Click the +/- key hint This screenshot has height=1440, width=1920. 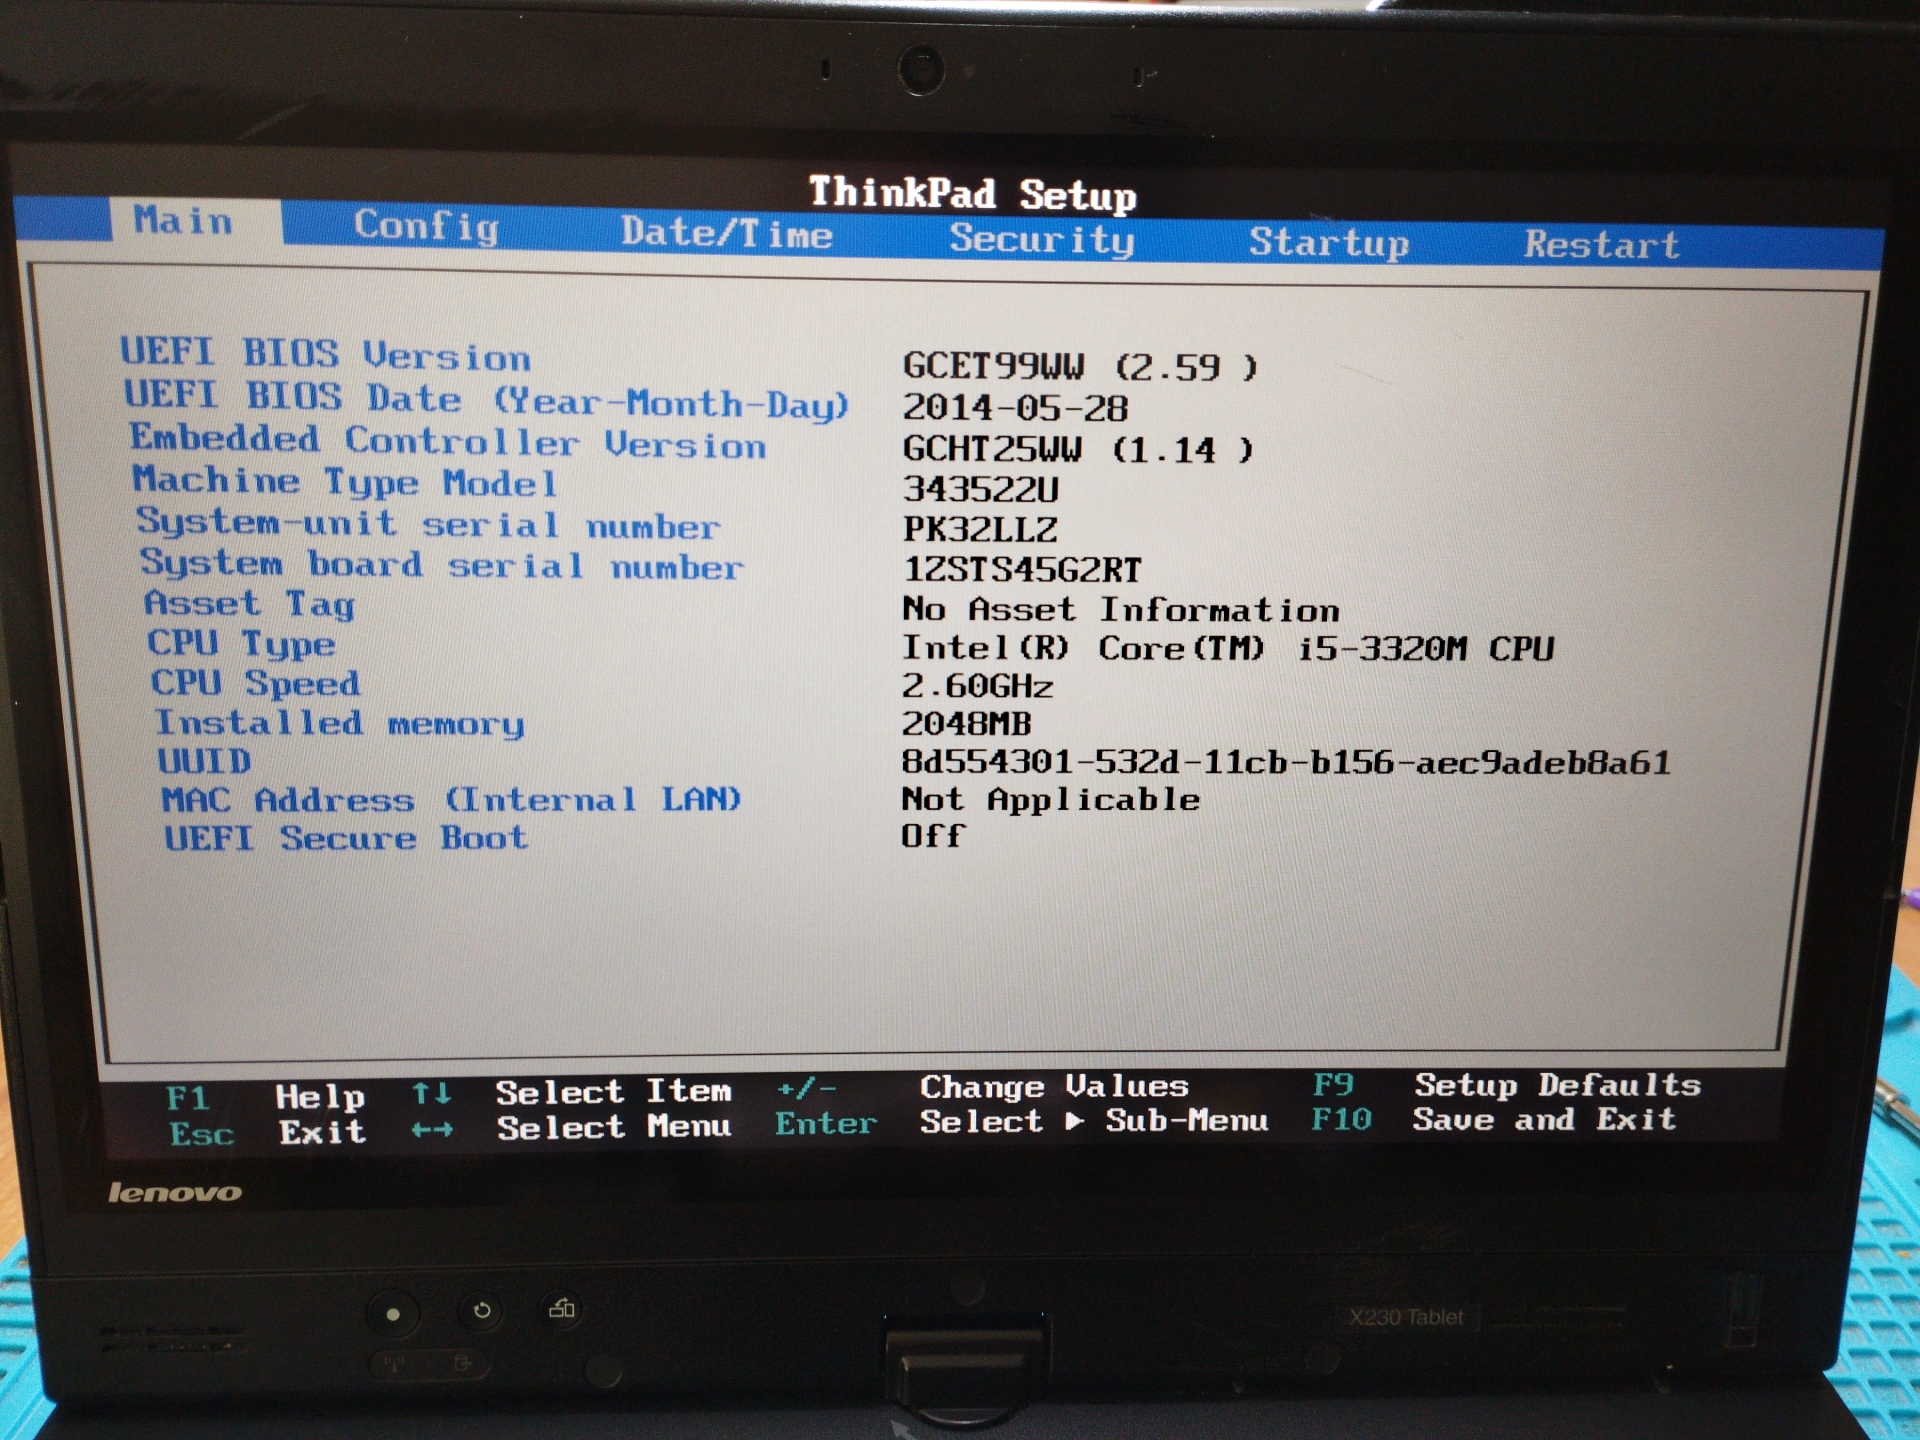point(806,1087)
